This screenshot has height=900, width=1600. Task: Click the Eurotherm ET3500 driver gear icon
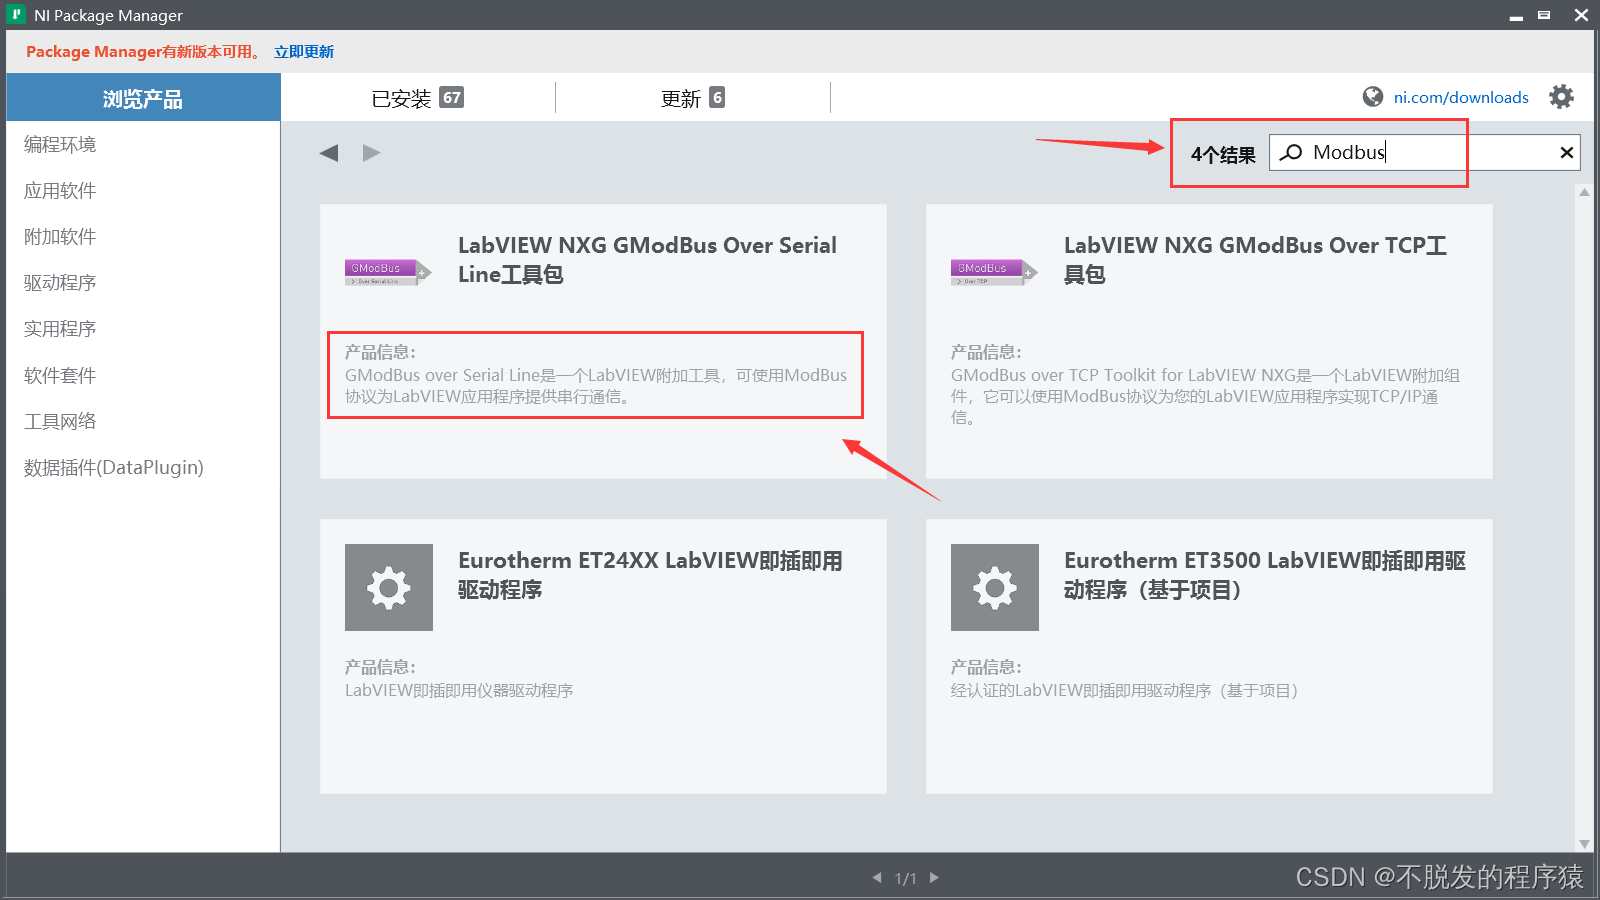(x=994, y=587)
